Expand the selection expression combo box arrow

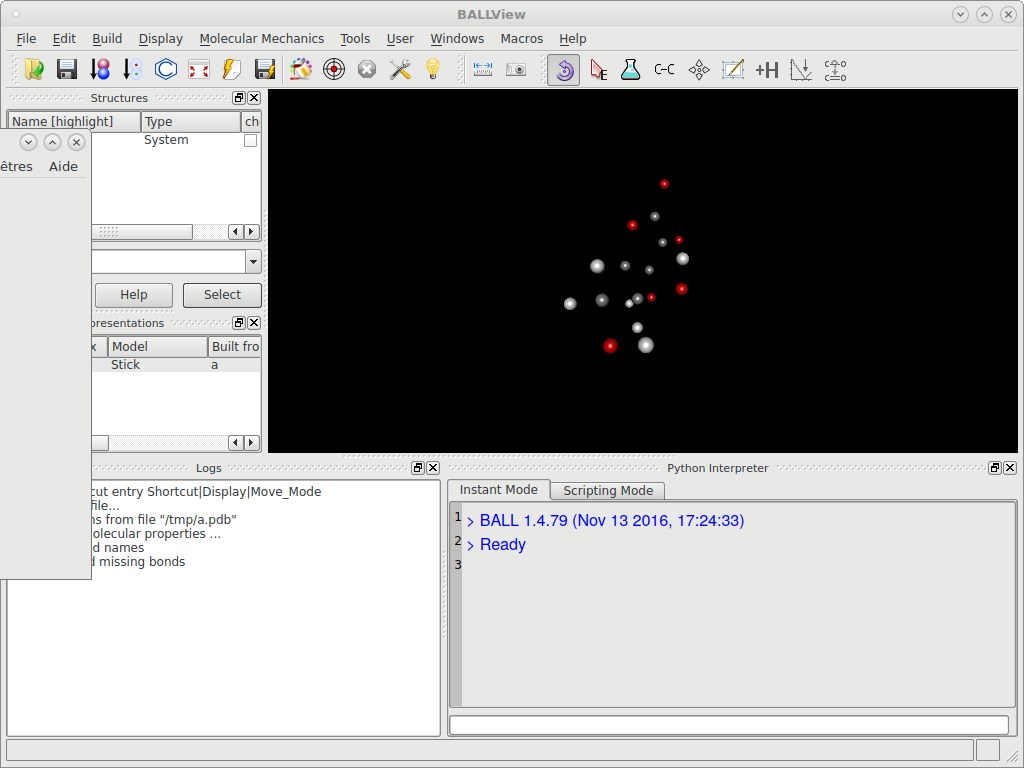coord(253,262)
